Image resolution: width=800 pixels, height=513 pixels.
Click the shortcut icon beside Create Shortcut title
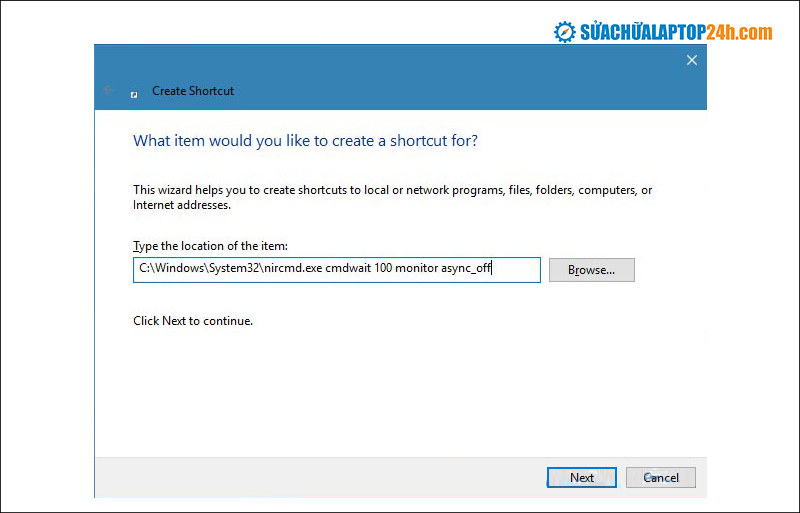pos(134,93)
